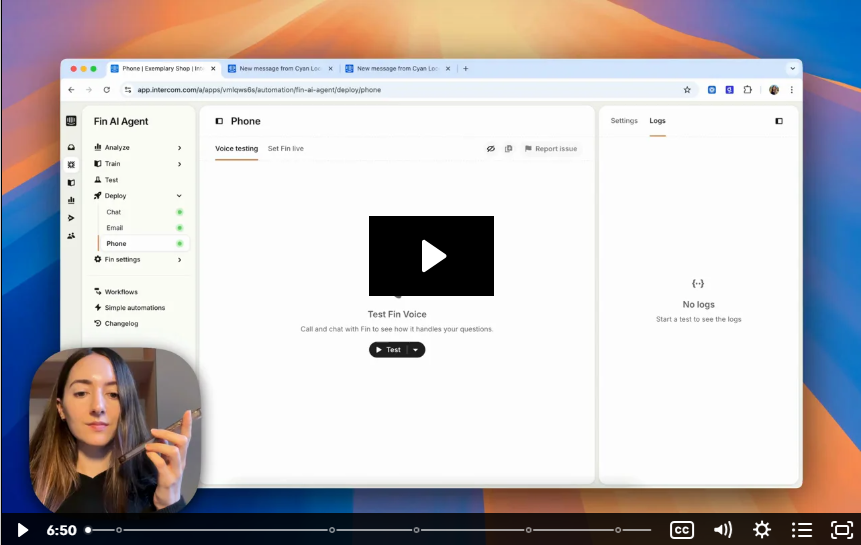Expand the Analyze section chevron

pos(179,148)
